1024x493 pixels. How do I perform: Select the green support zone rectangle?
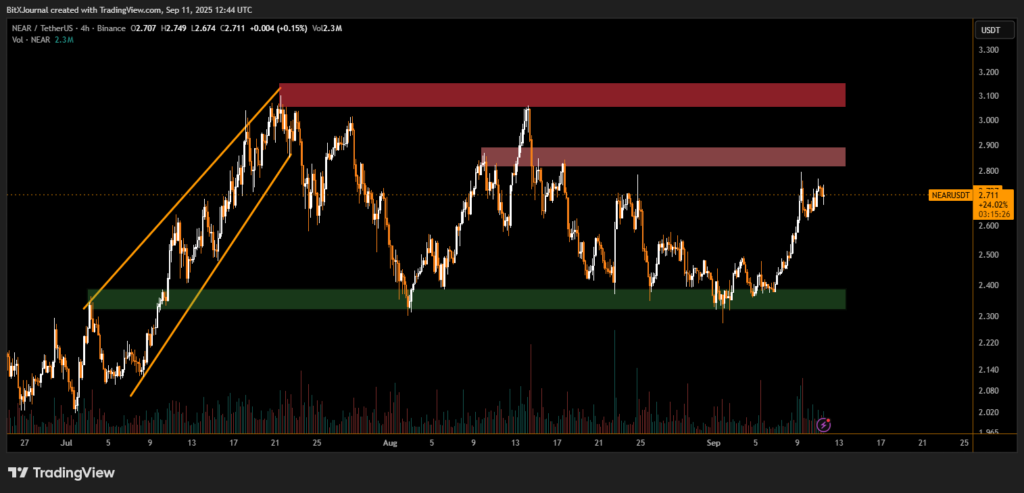[x=466, y=299]
